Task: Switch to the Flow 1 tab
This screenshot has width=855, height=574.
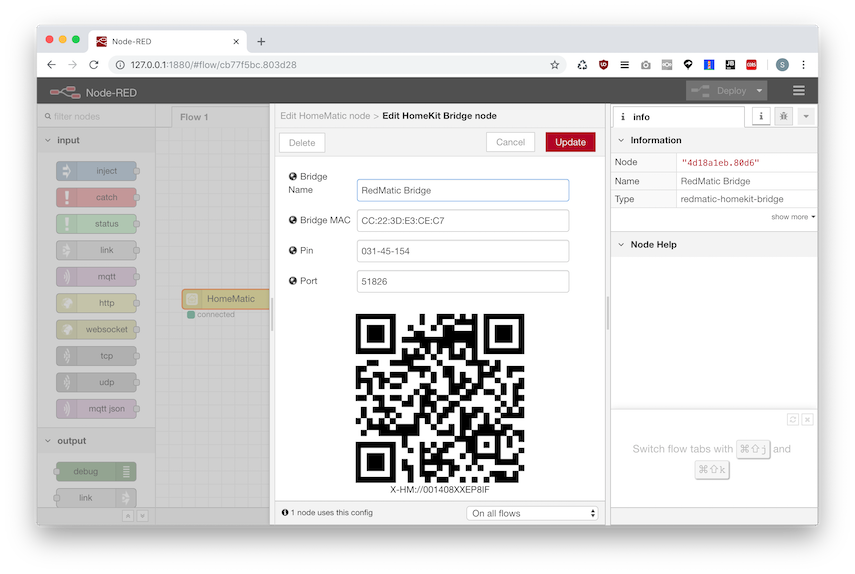Action: point(194,117)
